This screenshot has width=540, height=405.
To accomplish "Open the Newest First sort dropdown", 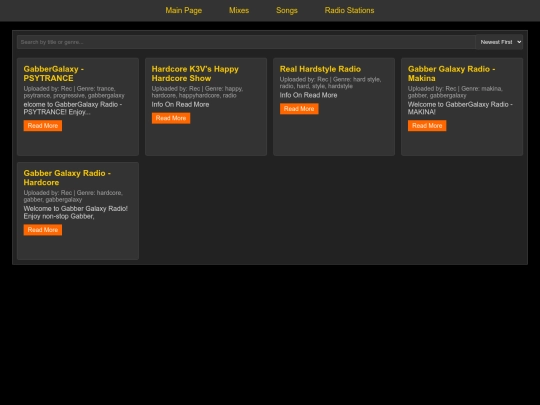I will pyautogui.click(x=499, y=42).
